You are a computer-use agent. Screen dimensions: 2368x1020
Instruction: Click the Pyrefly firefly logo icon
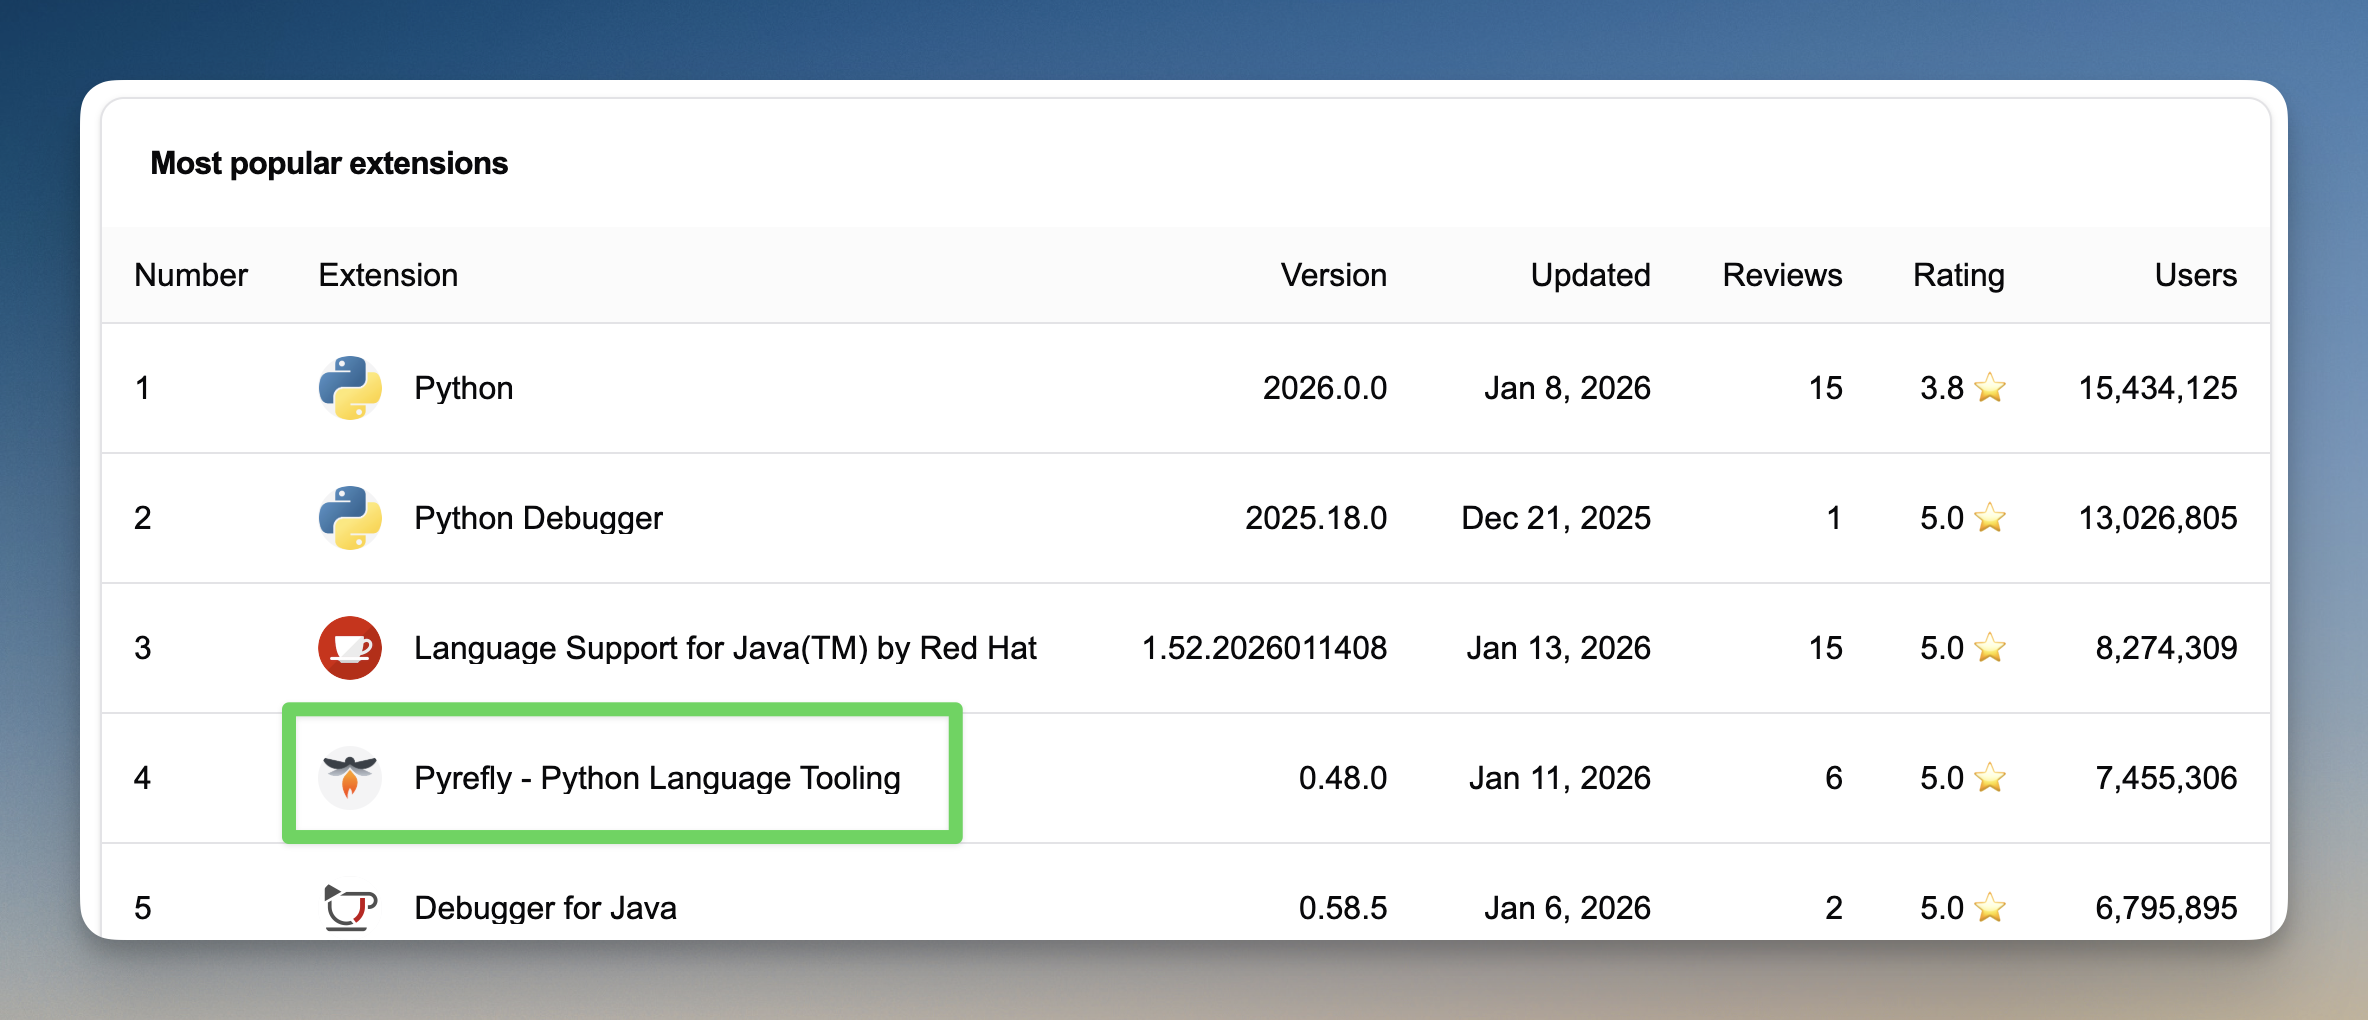point(350,778)
